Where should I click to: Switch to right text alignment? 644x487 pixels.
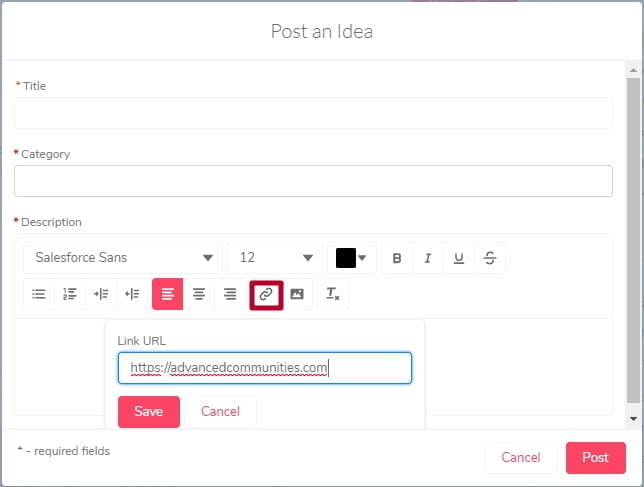tap(230, 294)
